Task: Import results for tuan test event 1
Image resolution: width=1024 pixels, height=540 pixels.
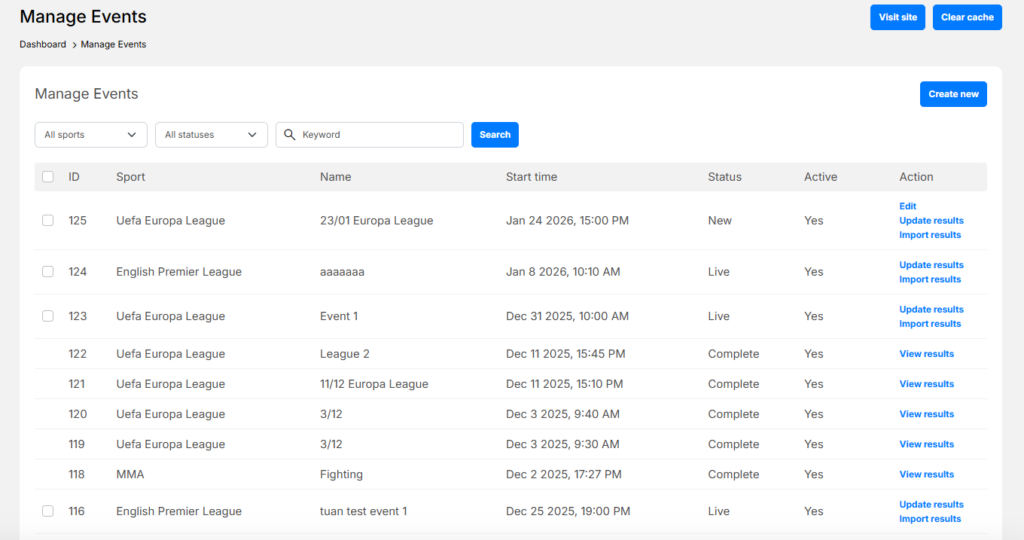Action: click(x=930, y=519)
